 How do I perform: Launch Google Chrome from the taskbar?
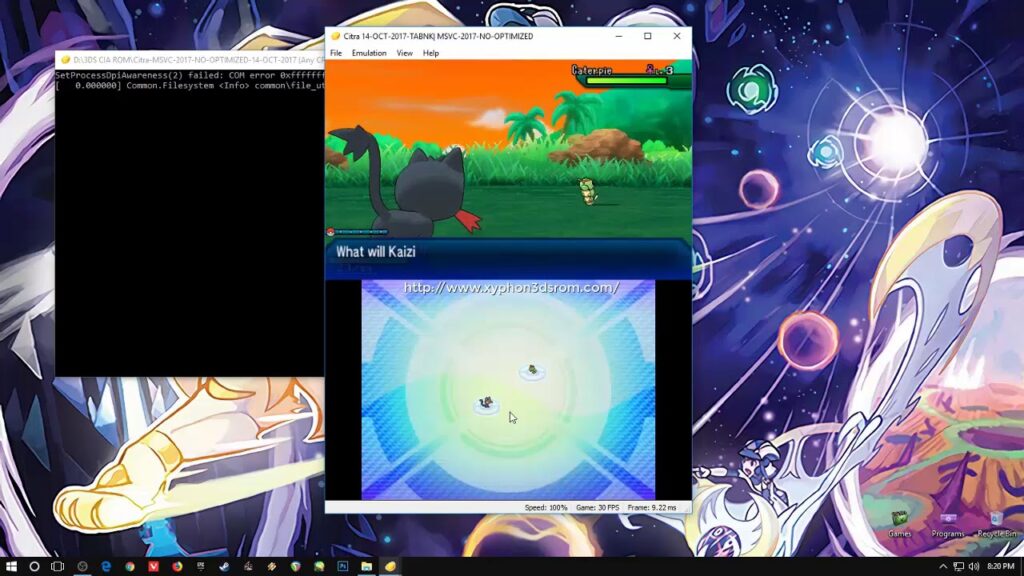129,566
